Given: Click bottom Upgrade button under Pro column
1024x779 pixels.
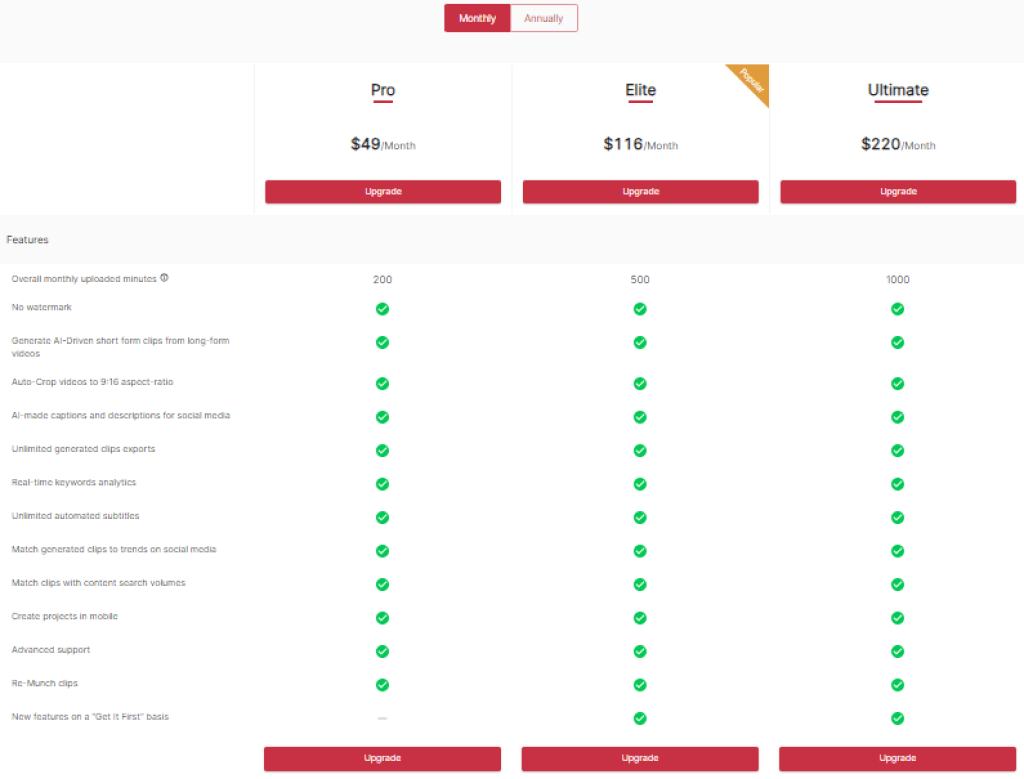Looking at the screenshot, I should pos(382,758).
